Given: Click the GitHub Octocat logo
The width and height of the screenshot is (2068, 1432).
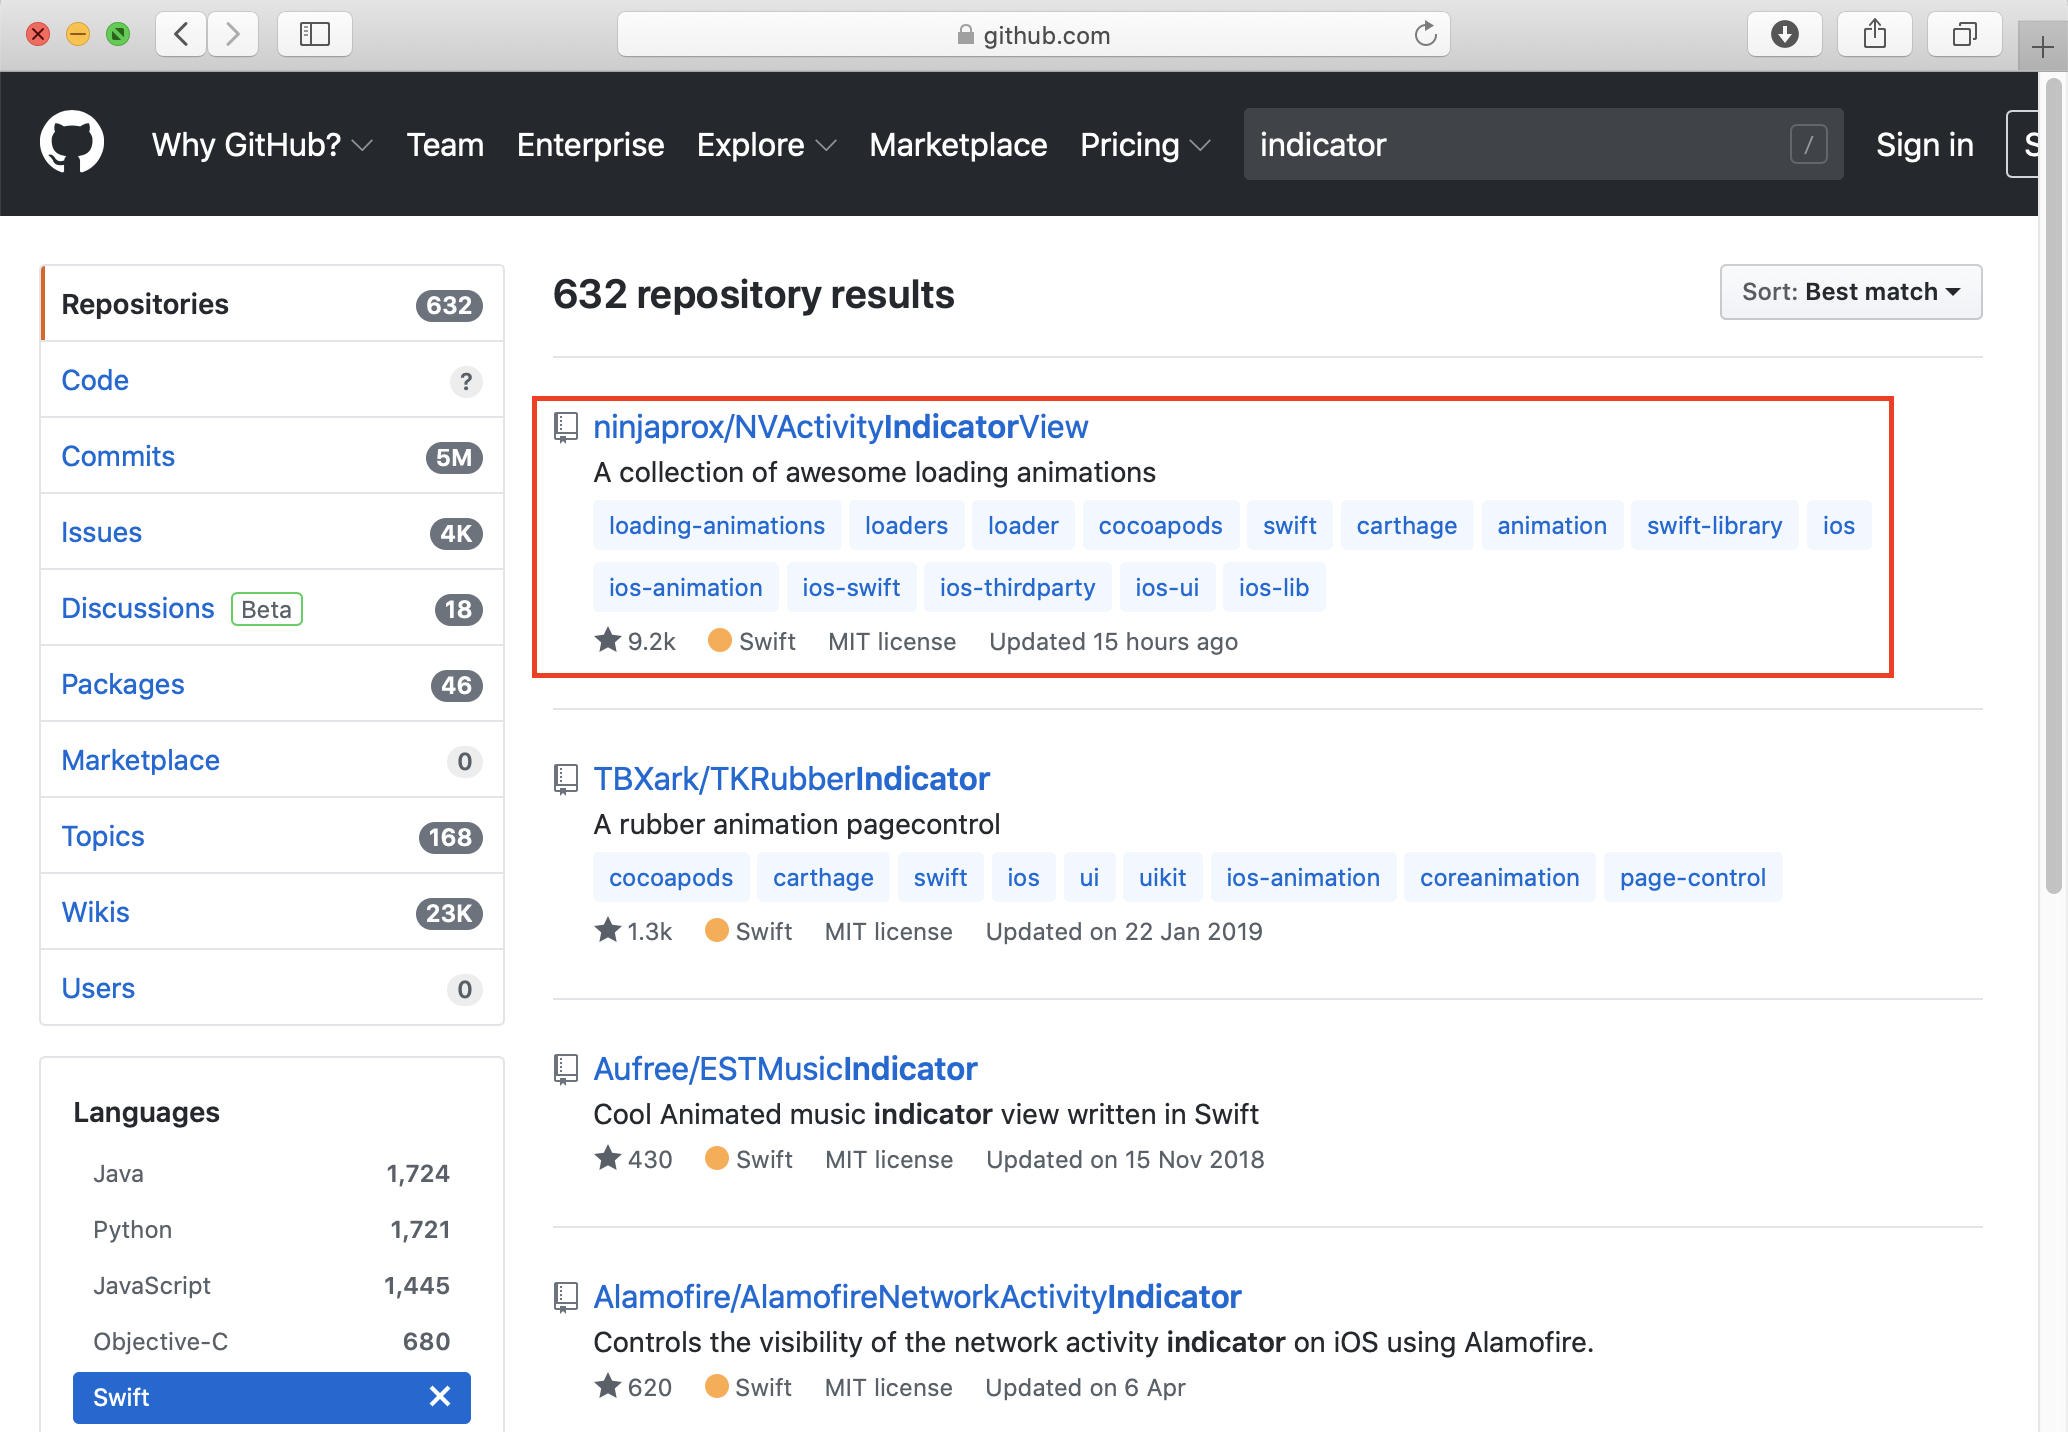Looking at the screenshot, I should (72, 144).
